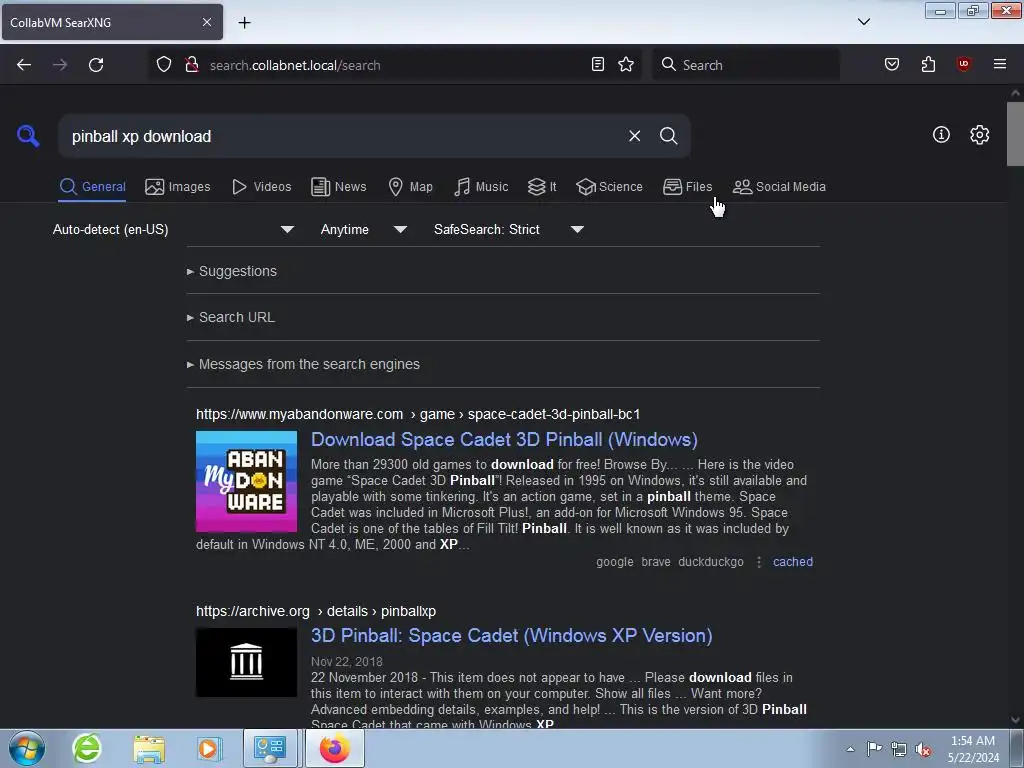Close the CollabVM SearXNG tab
The width and height of the screenshot is (1024, 768).
pos(207,22)
